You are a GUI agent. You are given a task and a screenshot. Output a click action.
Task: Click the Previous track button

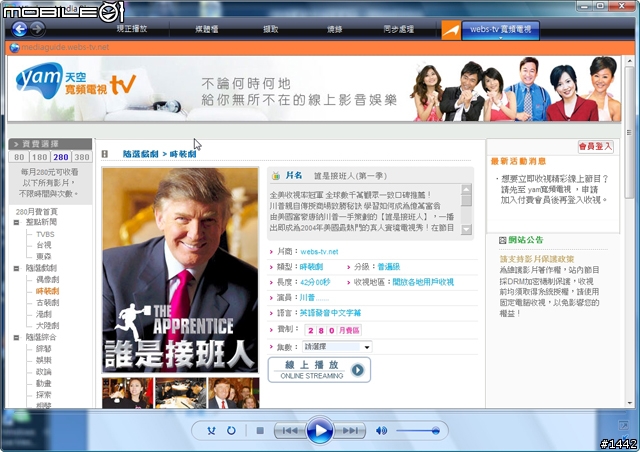pos(290,430)
